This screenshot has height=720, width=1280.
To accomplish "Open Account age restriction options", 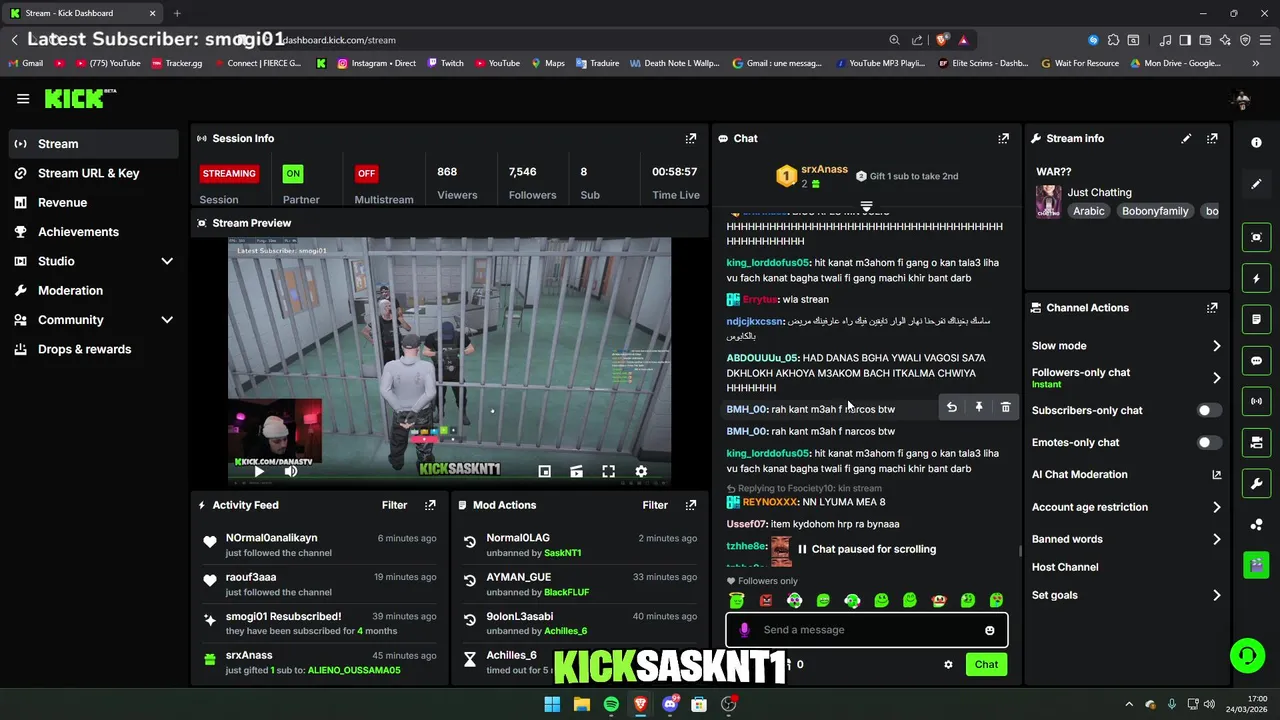I will coord(1126,507).
